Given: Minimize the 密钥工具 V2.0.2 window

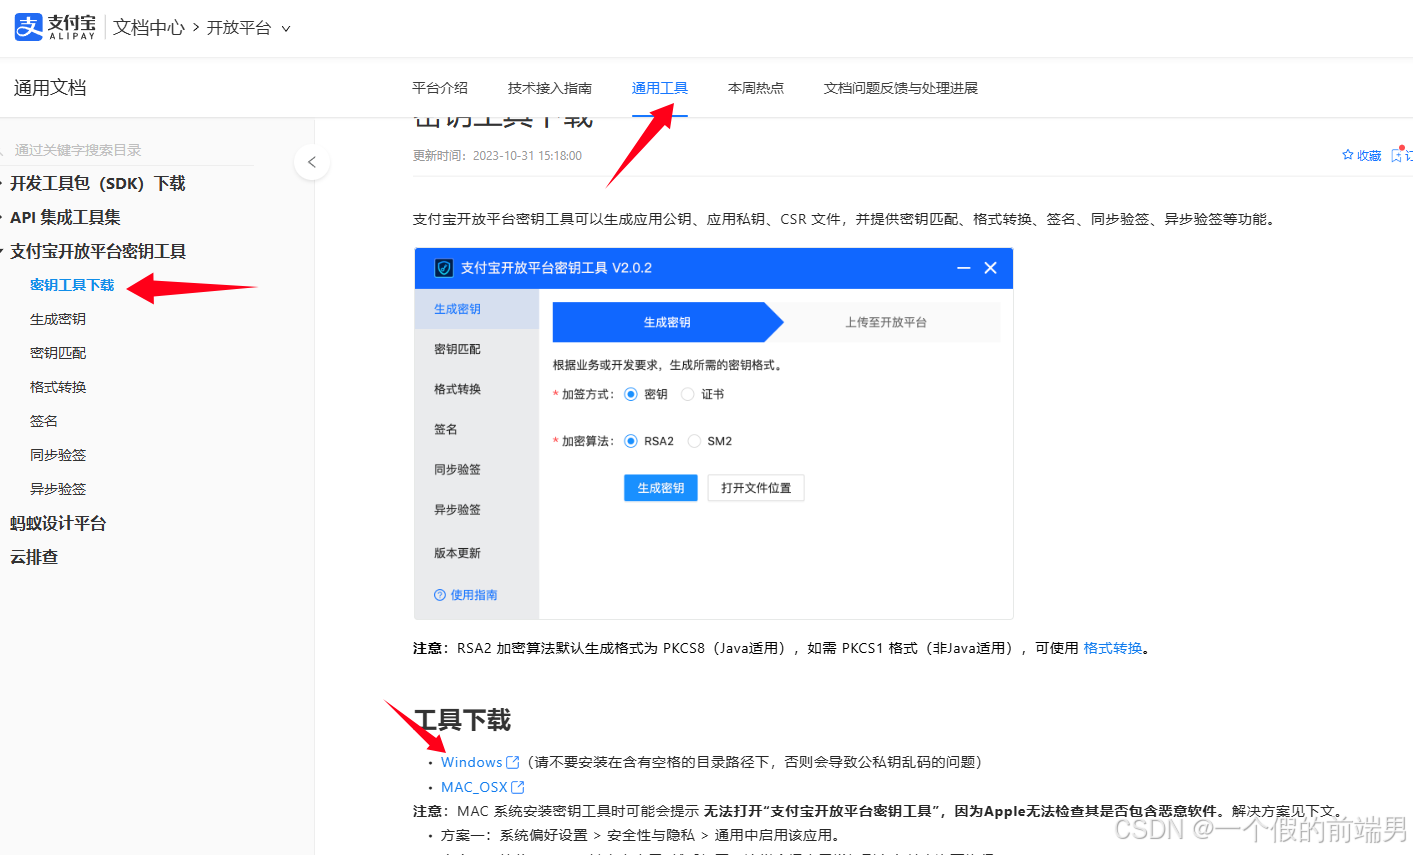Looking at the screenshot, I should [x=964, y=268].
